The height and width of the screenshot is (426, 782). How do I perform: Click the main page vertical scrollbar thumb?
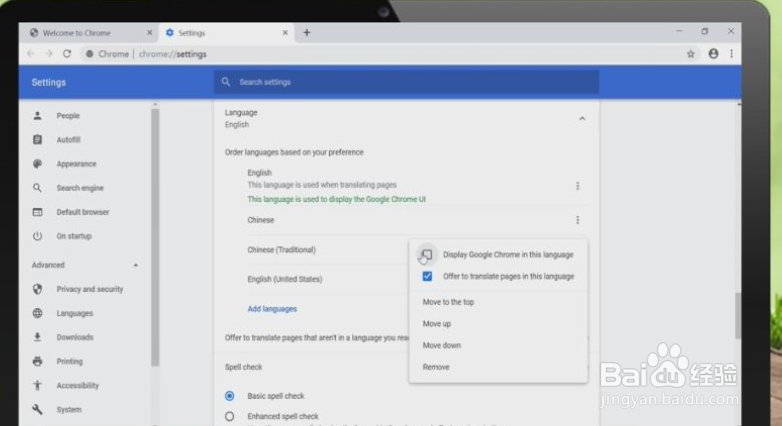pyautogui.click(x=738, y=316)
